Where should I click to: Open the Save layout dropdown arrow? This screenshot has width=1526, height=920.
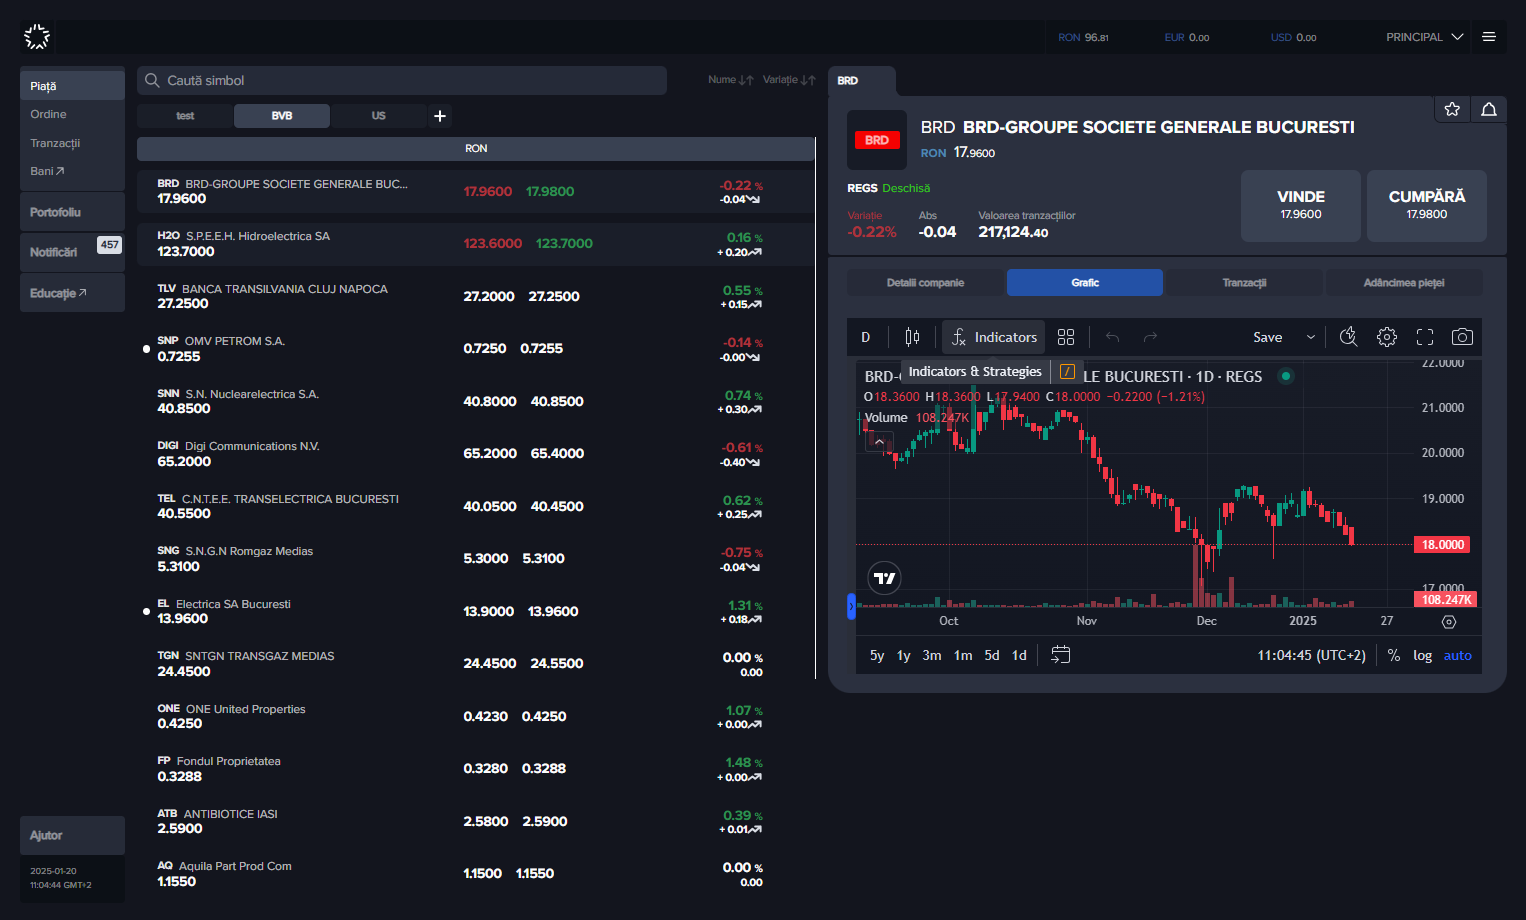pyautogui.click(x=1311, y=337)
